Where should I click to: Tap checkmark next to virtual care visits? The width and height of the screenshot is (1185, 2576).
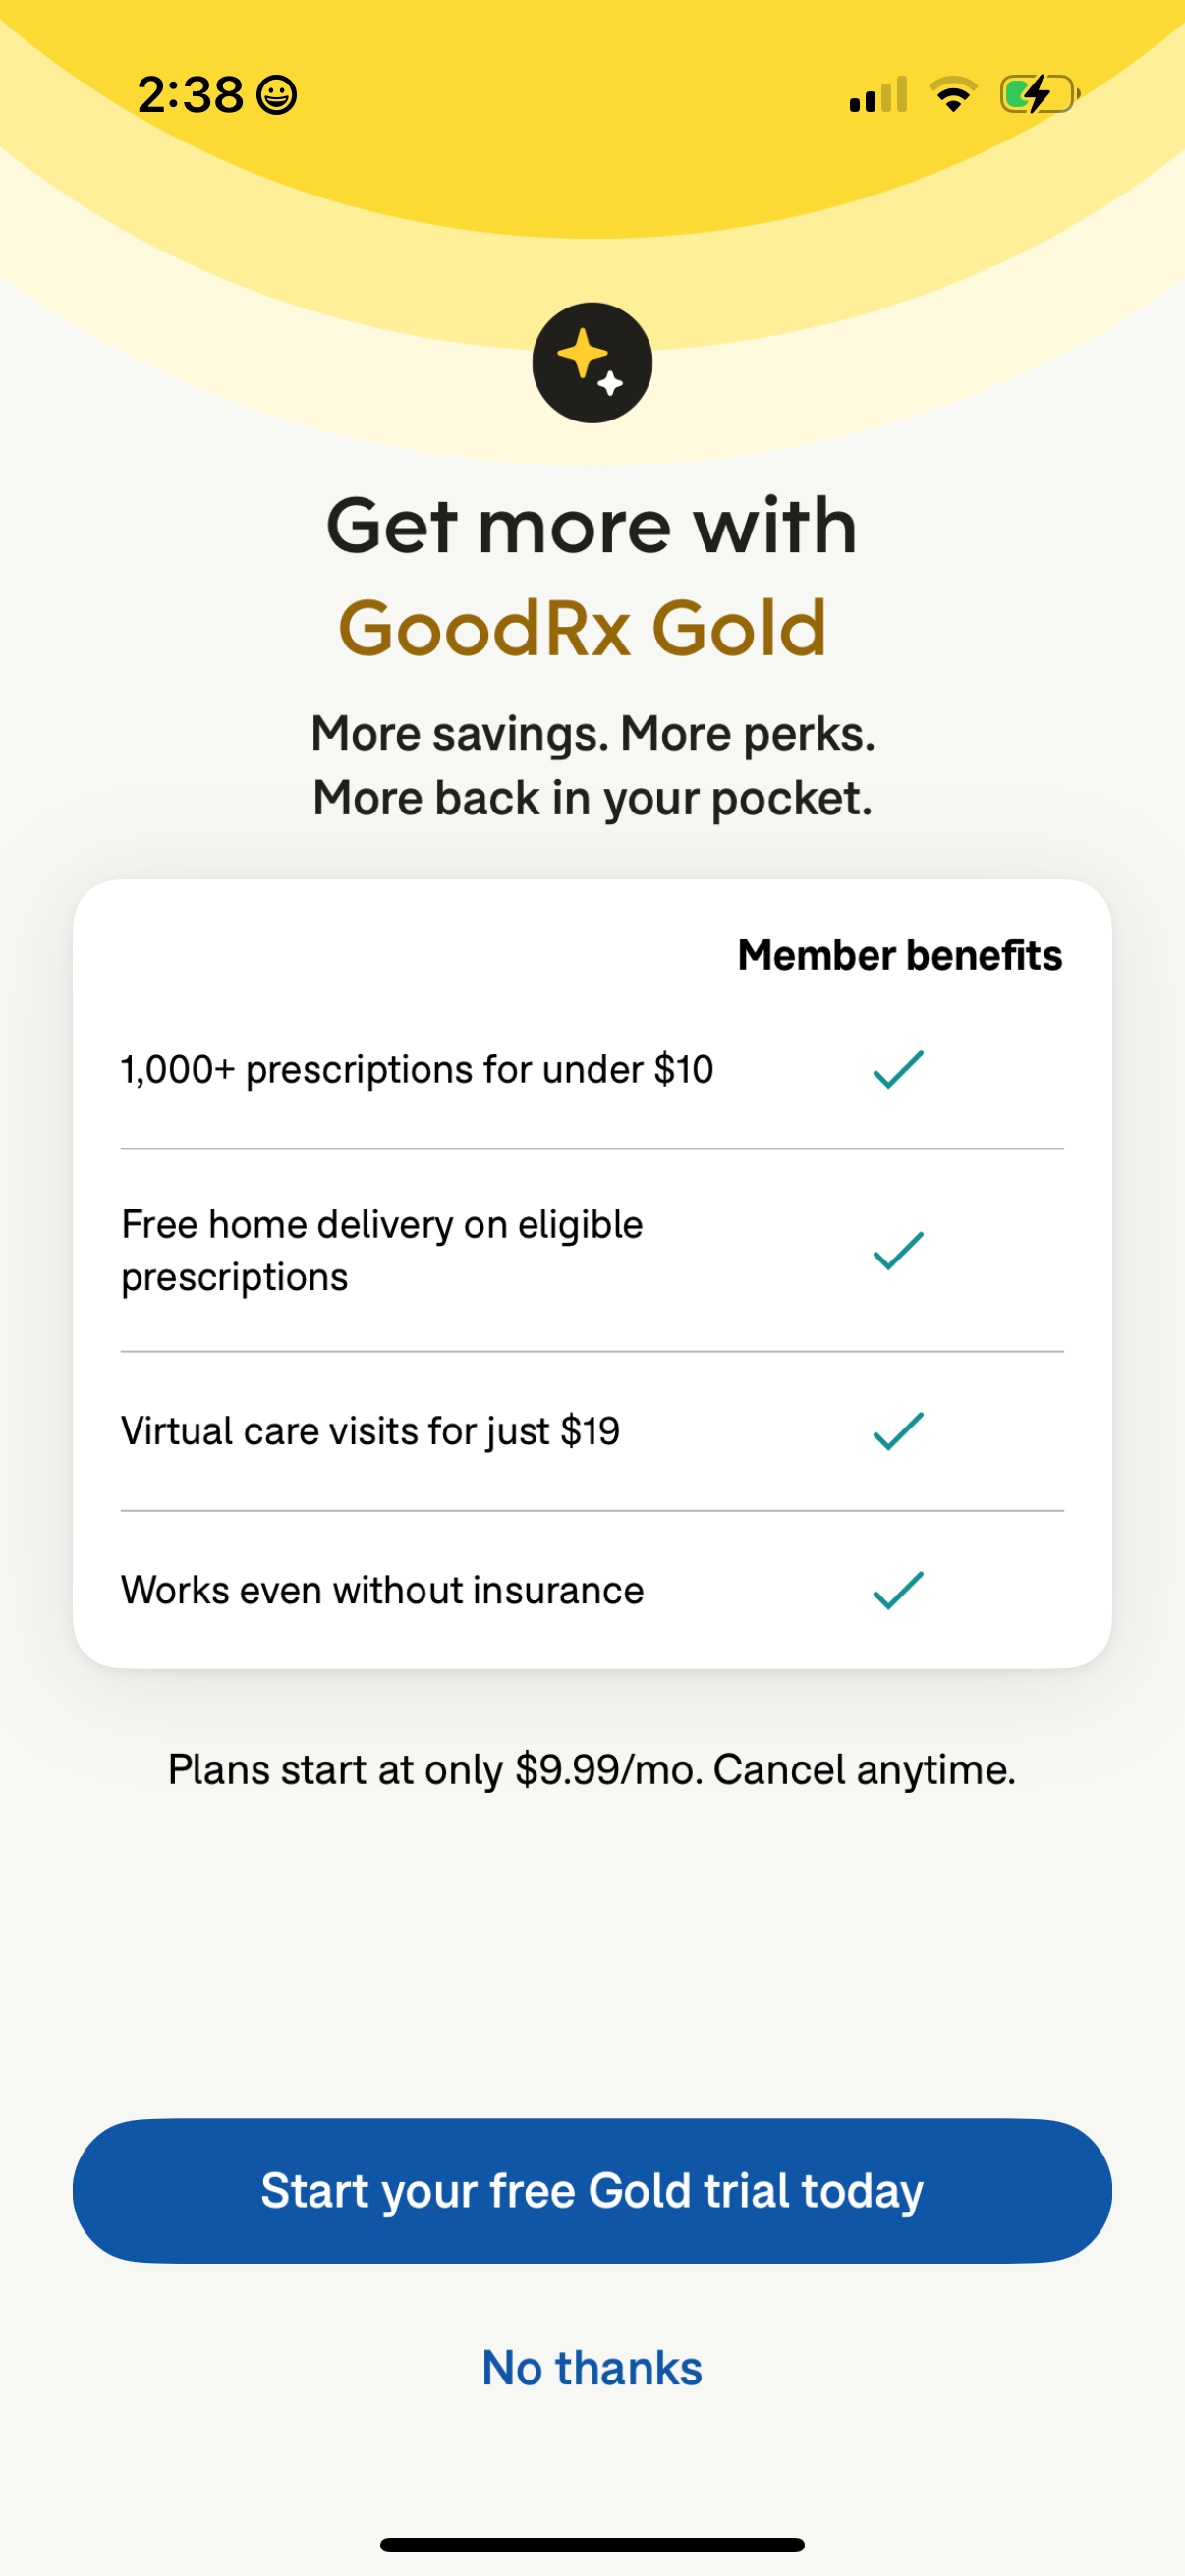click(x=898, y=1431)
